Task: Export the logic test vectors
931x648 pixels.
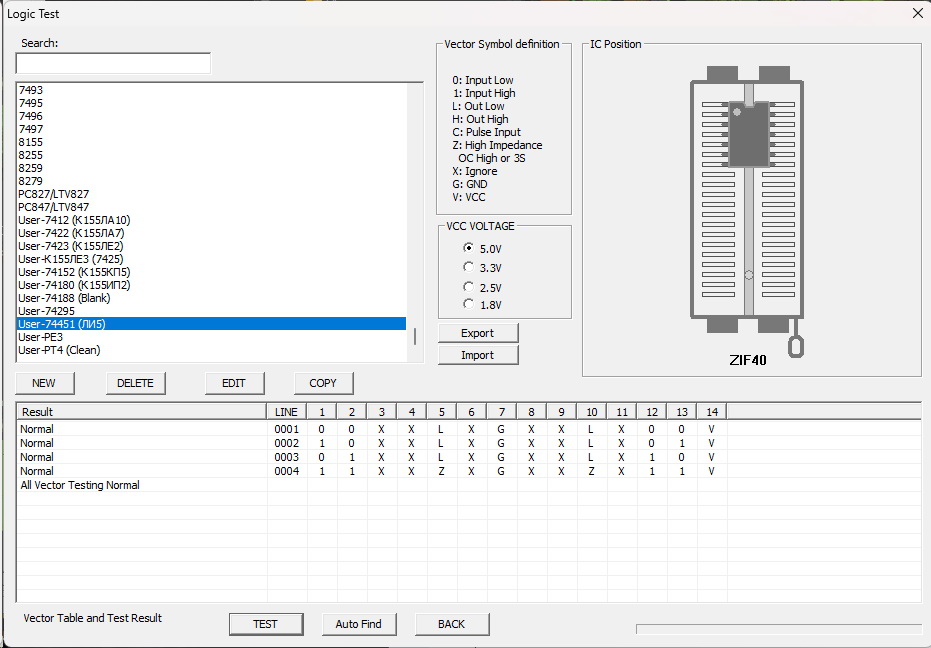Action: point(478,333)
